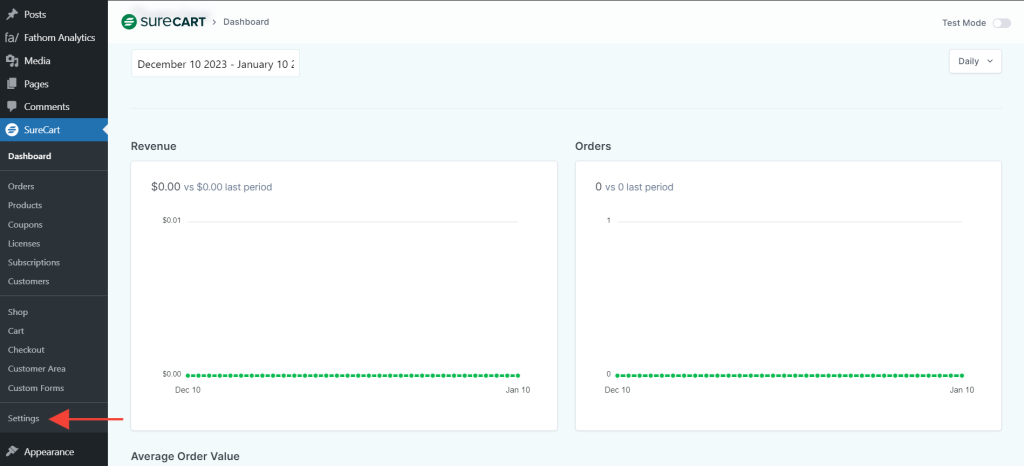The width and height of the screenshot is (1024, 466).
Task: Go to Orders in the sidebar
Action: pyautogui.click(x=21, y=186)
